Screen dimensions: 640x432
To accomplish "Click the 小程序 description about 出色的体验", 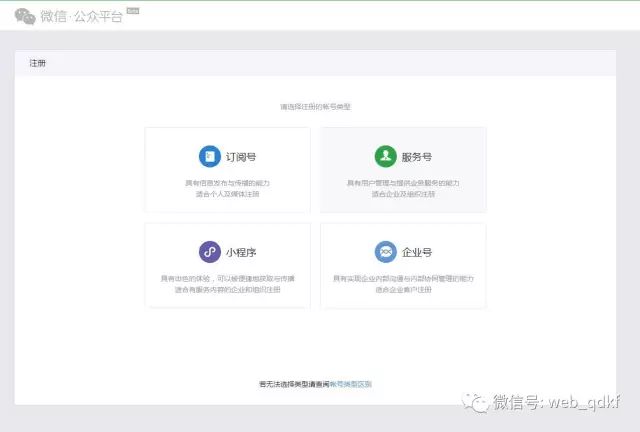I will tap(227, 283).
